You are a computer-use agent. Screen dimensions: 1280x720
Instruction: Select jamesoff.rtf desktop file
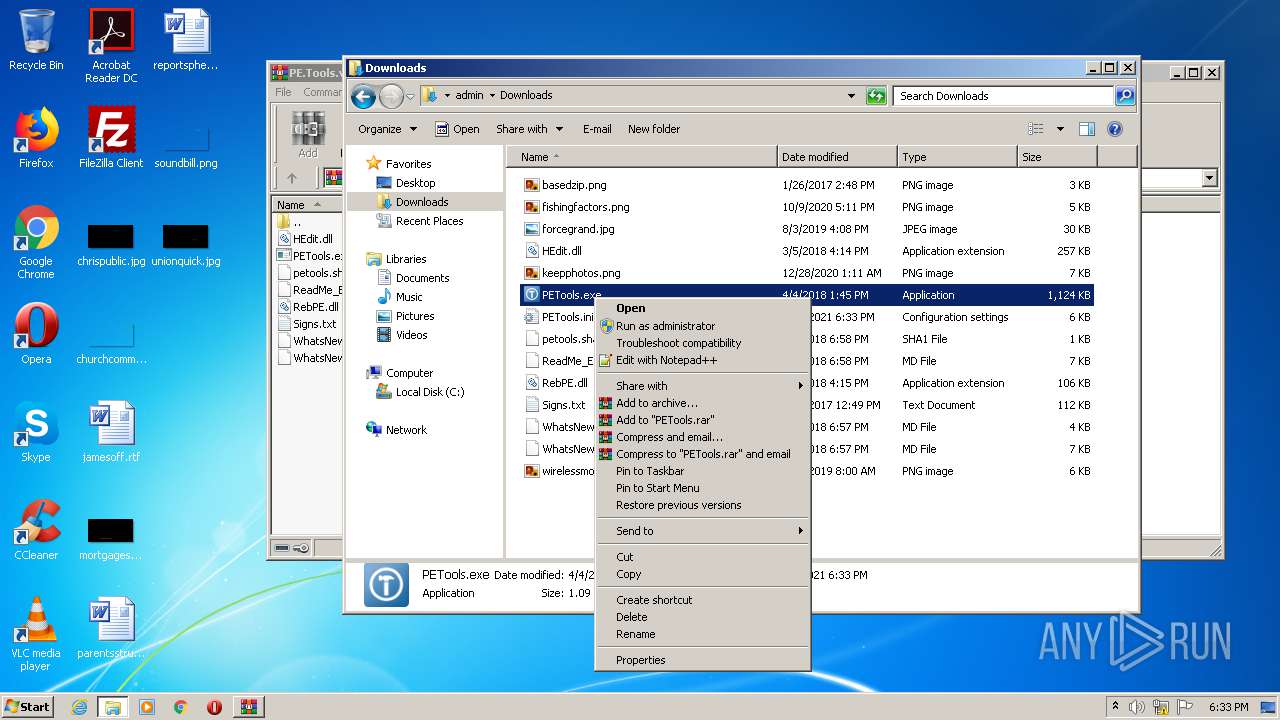(111, 432)
